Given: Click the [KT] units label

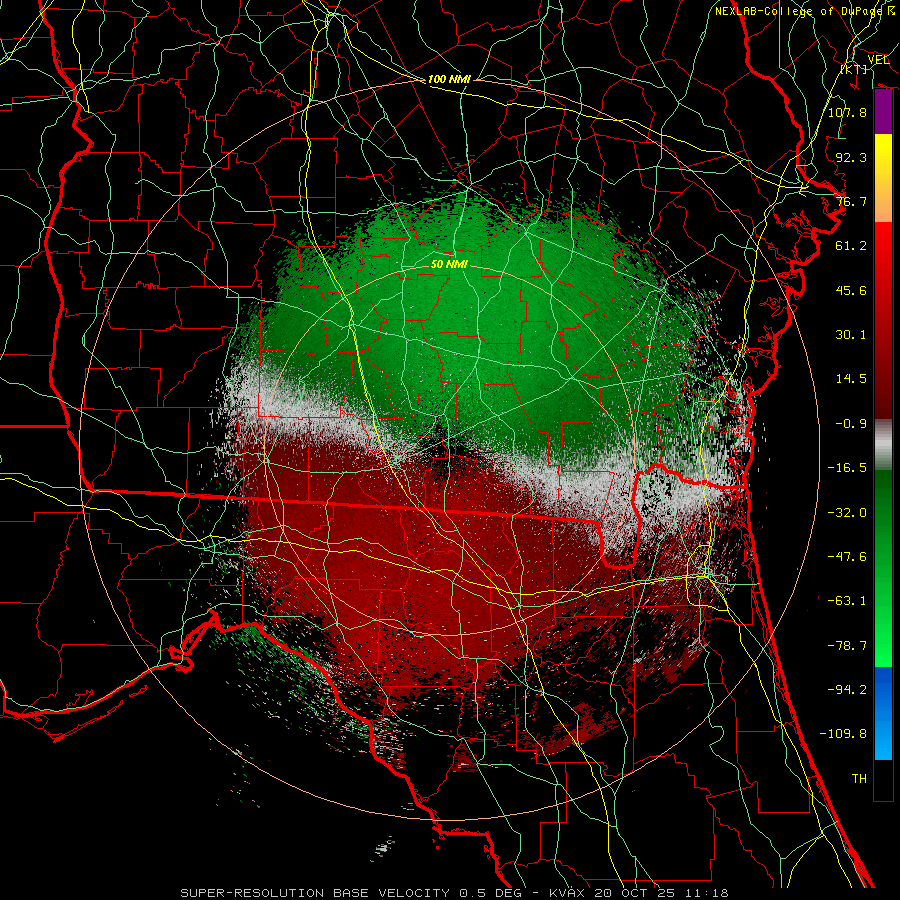Looking at the screenshot, I should coord(854,69).
